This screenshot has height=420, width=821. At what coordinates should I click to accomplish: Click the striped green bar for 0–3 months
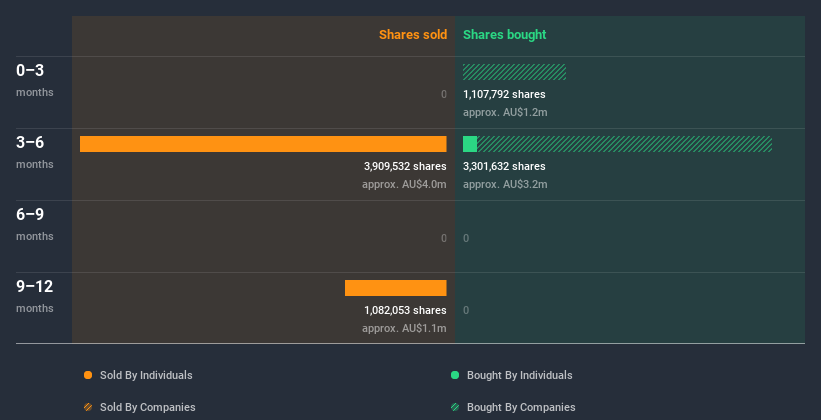tap(514, 72)
